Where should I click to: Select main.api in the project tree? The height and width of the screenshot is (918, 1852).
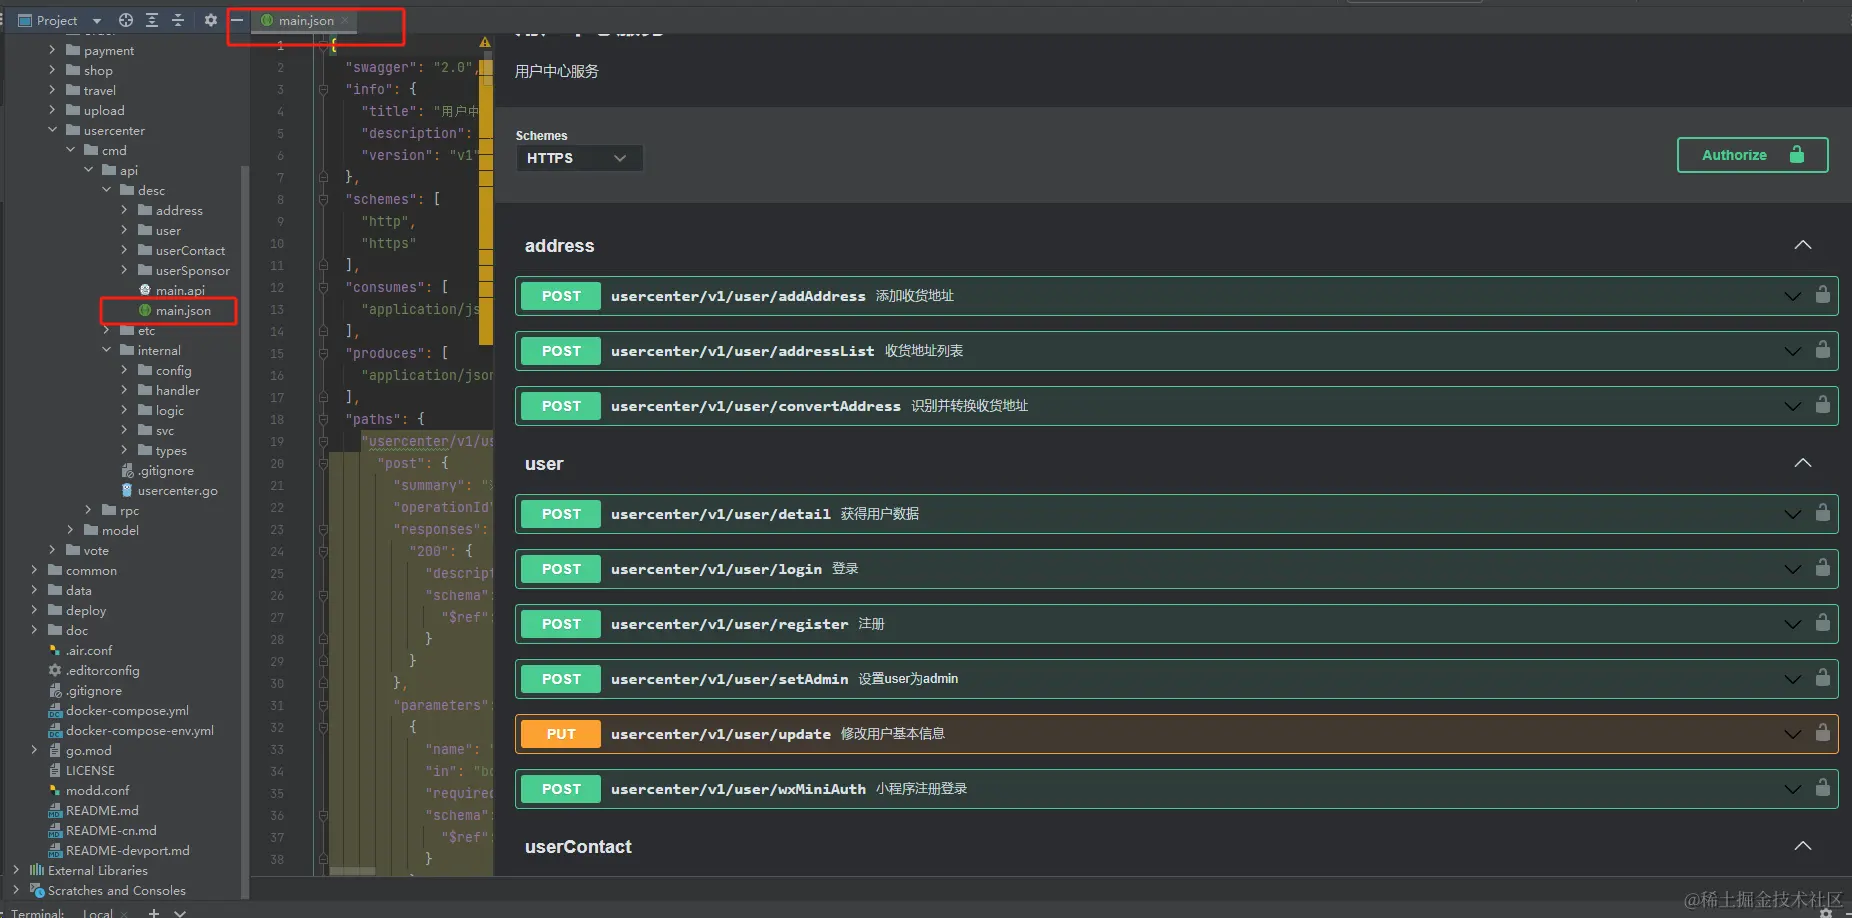pyautogui.click(x=180, y=290)
